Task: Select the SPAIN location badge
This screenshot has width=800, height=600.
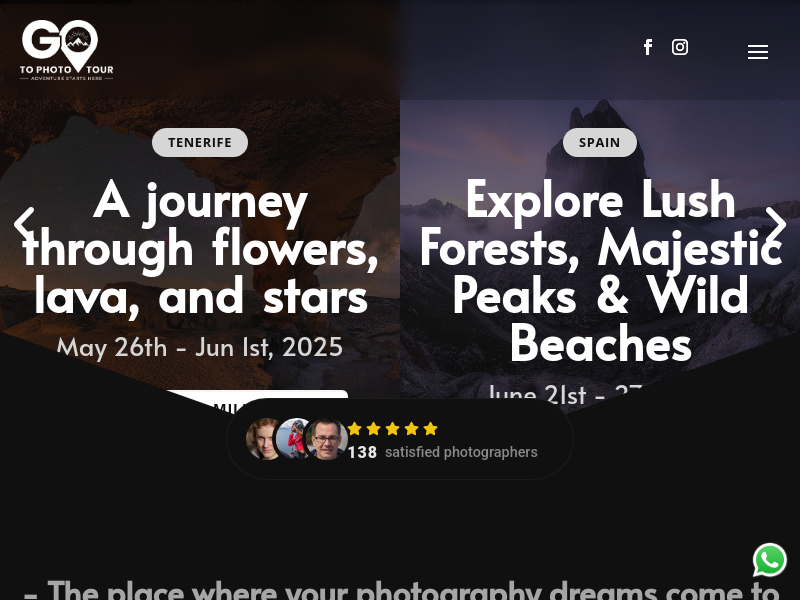Action: pyautogui.click(x=599, y=142)
